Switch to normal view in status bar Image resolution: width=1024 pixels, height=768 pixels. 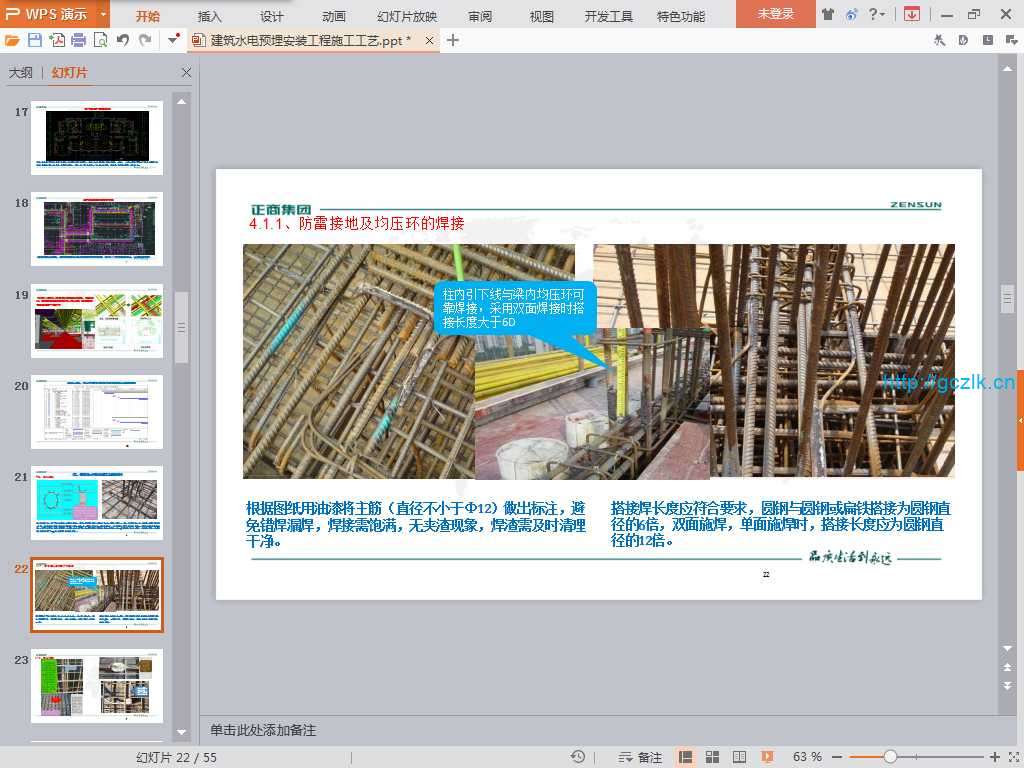686,757
